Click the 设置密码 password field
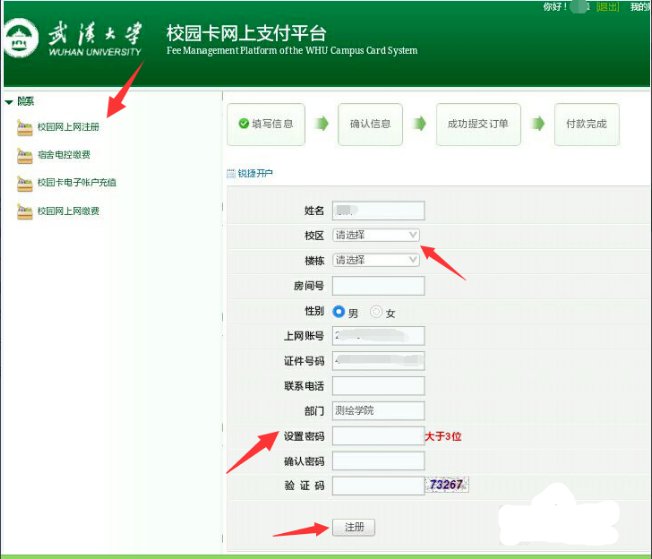Viewport: 652px width, 559px height. tap(378, 436)
